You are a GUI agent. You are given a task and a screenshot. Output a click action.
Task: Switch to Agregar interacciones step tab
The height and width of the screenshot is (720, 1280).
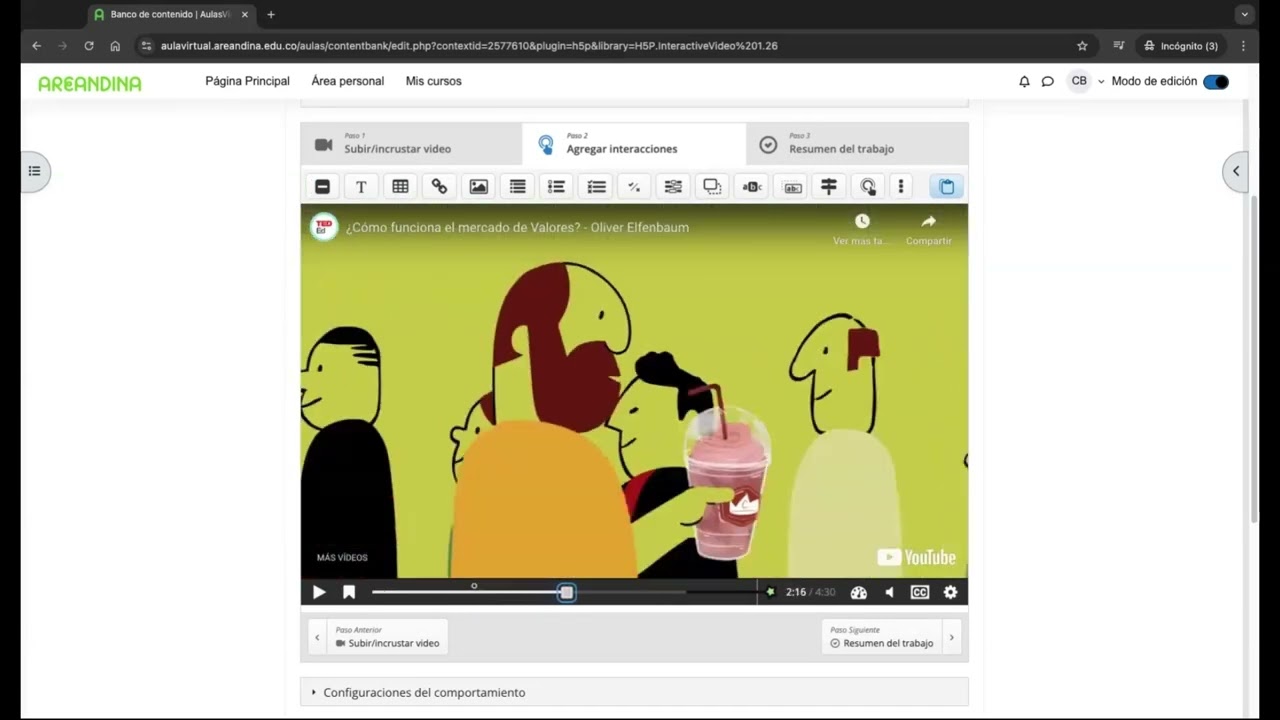click(x=634, y=144)
